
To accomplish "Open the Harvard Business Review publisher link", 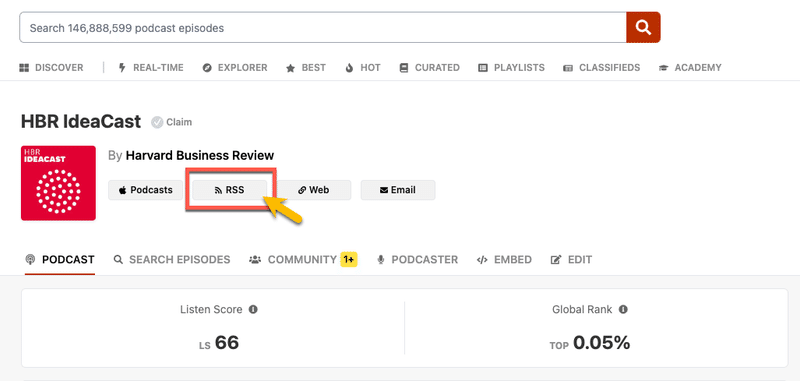I will [x=199, y=156].
